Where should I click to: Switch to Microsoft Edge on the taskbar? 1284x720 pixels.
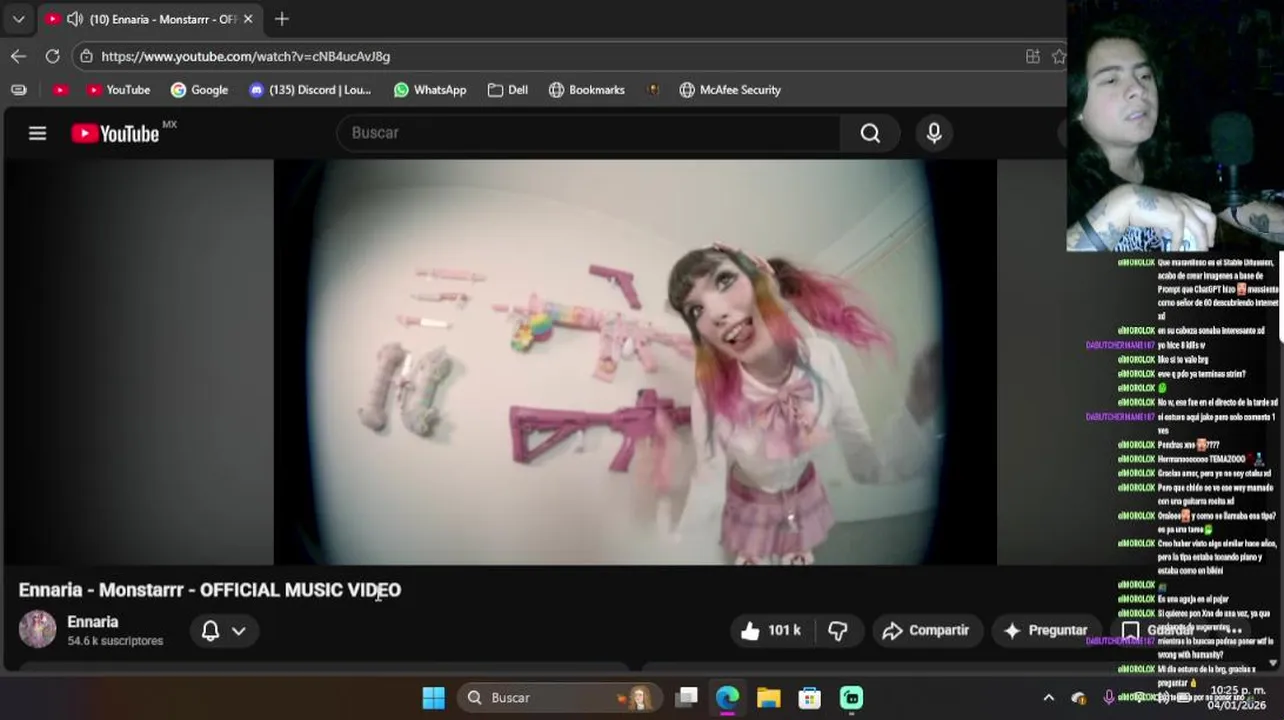(x=728, y=698)
